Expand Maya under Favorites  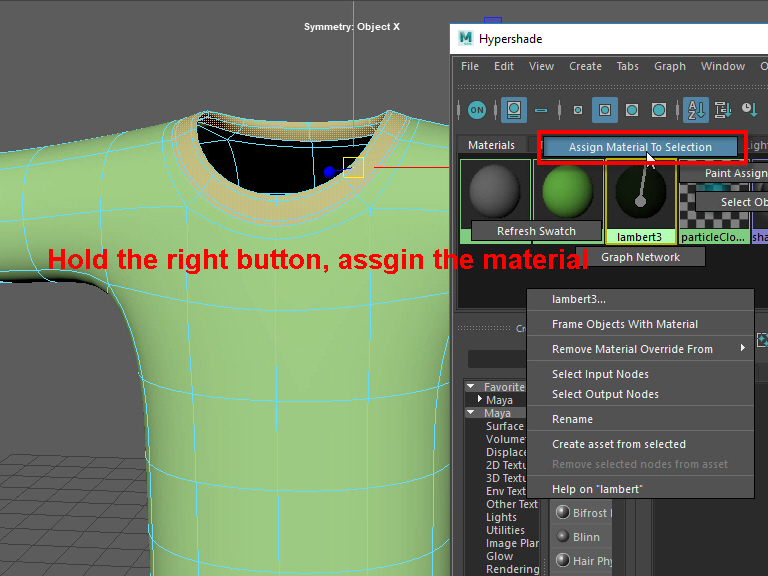point(480,400)
